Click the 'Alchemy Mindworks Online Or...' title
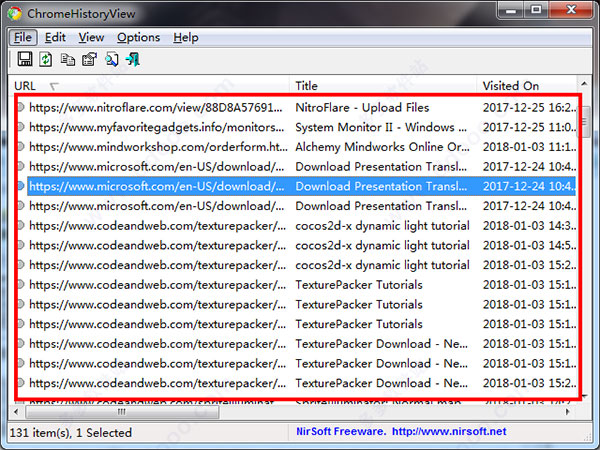Screen dimensions: 600x450 (382, 147)
